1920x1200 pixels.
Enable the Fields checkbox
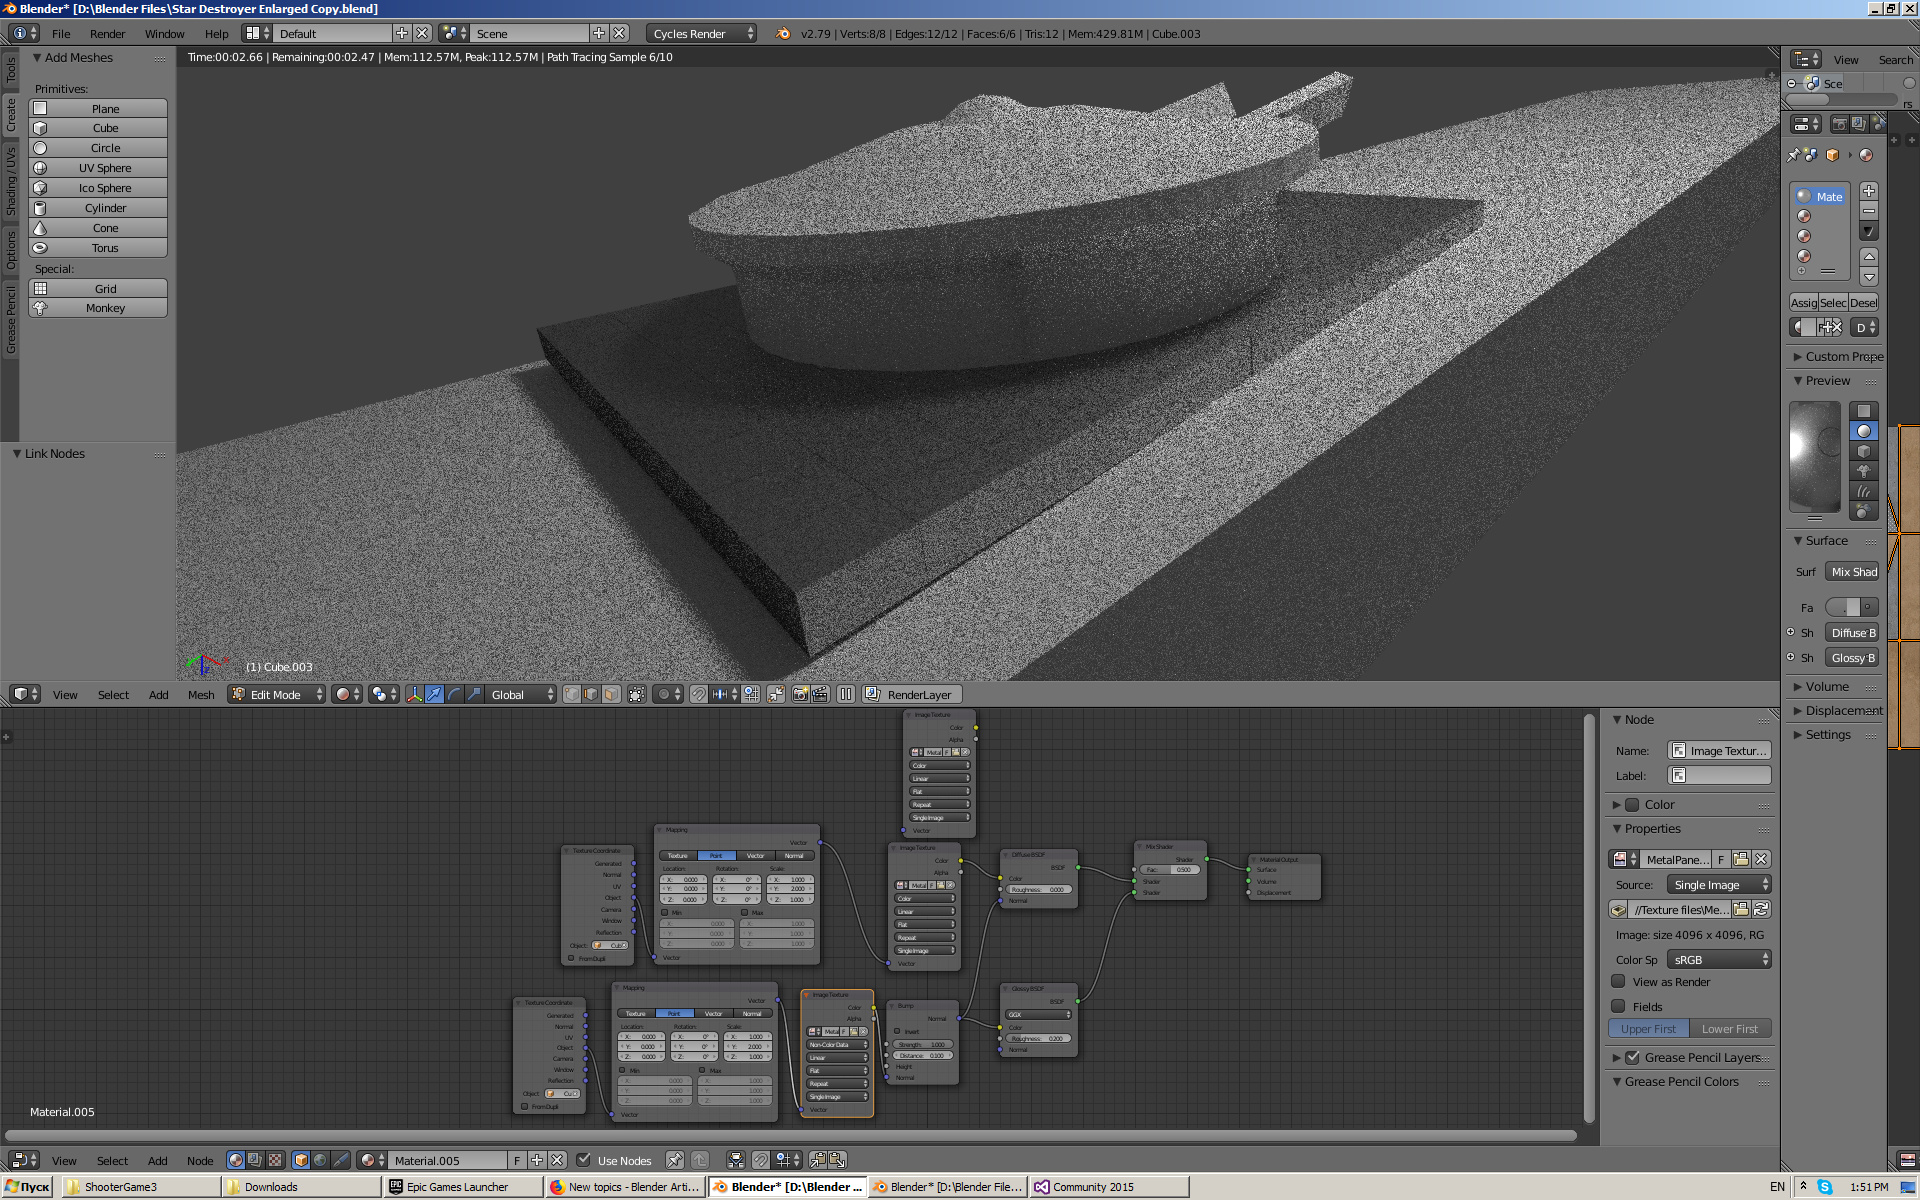click(x=1619, y=1007)
